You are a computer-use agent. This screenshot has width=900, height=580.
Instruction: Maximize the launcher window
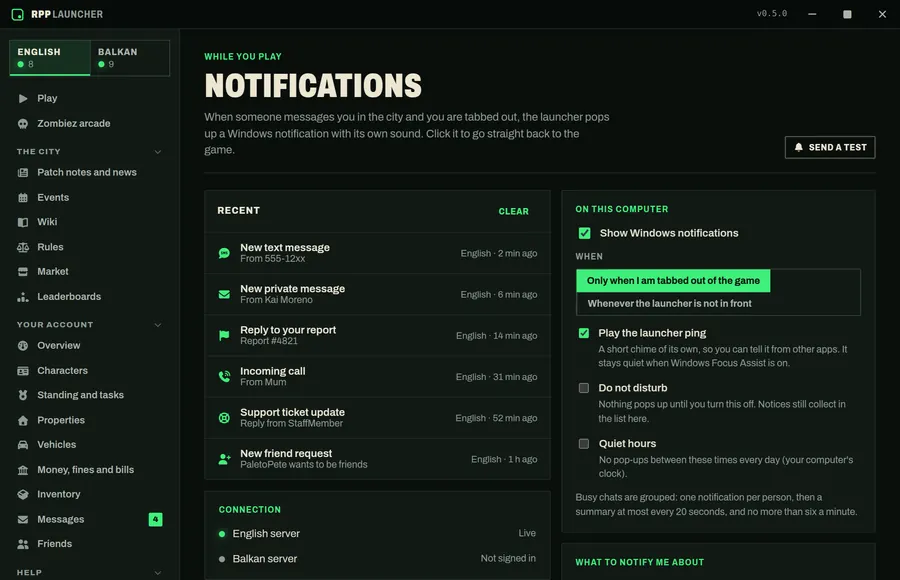click(x=847, y=14)
